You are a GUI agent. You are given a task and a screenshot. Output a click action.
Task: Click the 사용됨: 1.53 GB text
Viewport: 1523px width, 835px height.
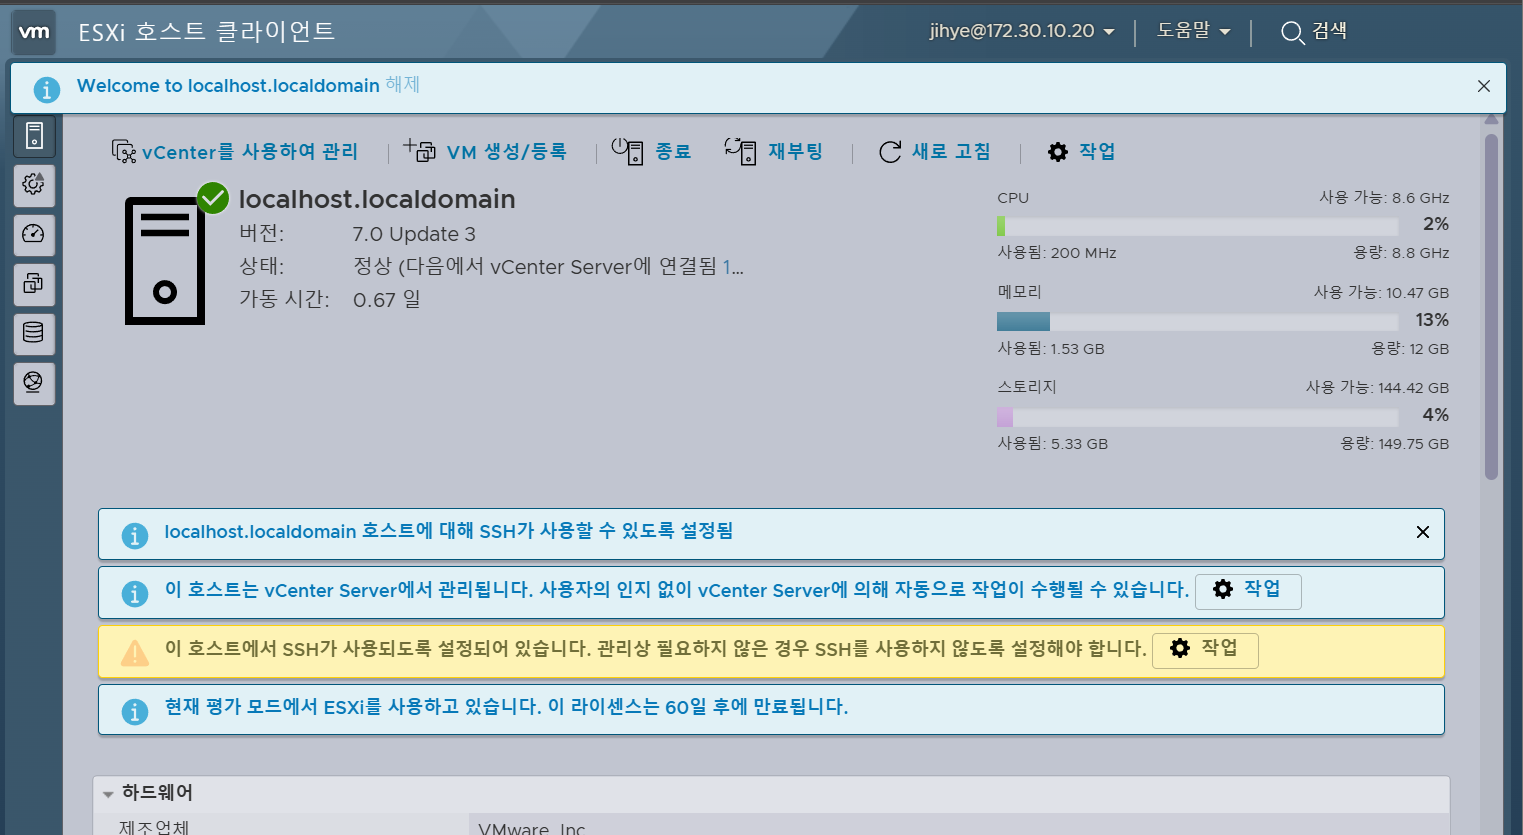1051,349
